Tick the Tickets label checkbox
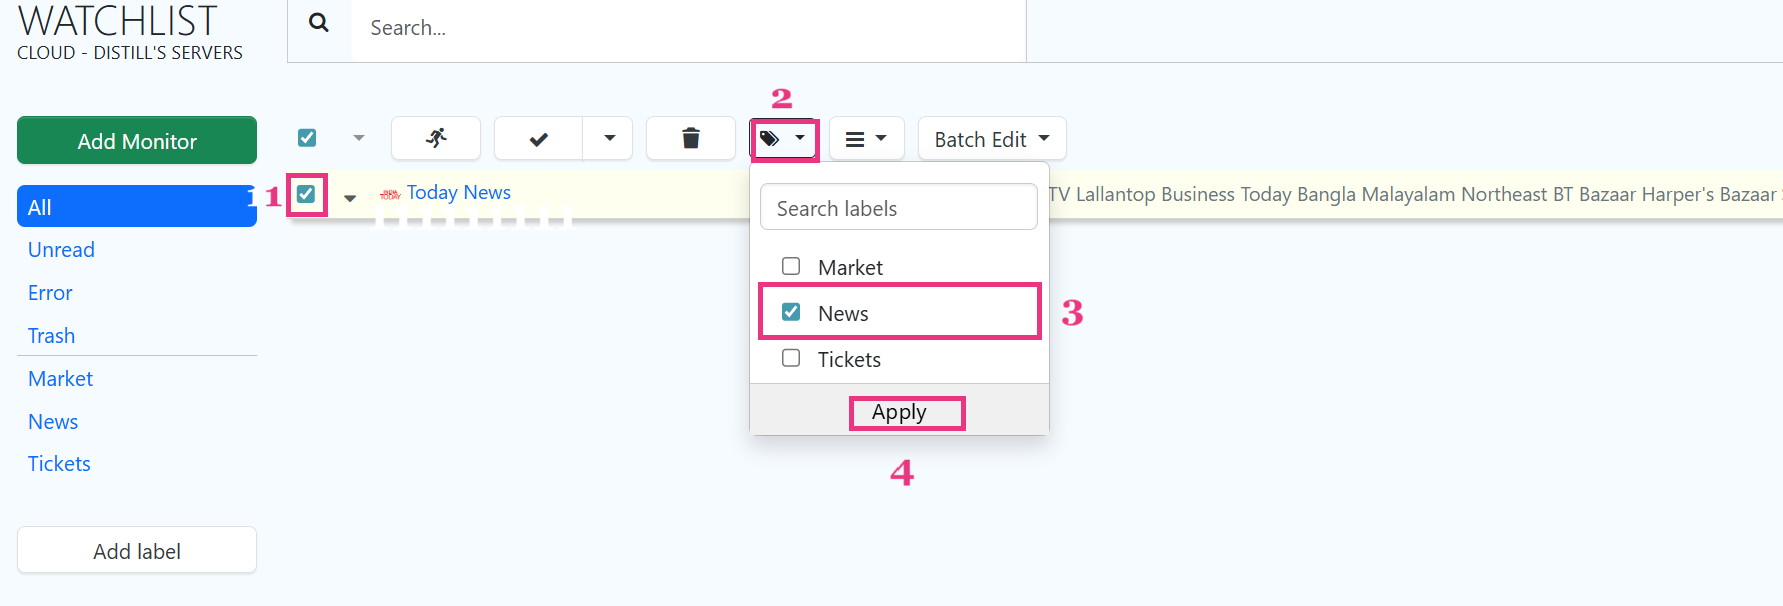Image resolution: width=1783 pixels, height=606 pixels. (791, 358)
